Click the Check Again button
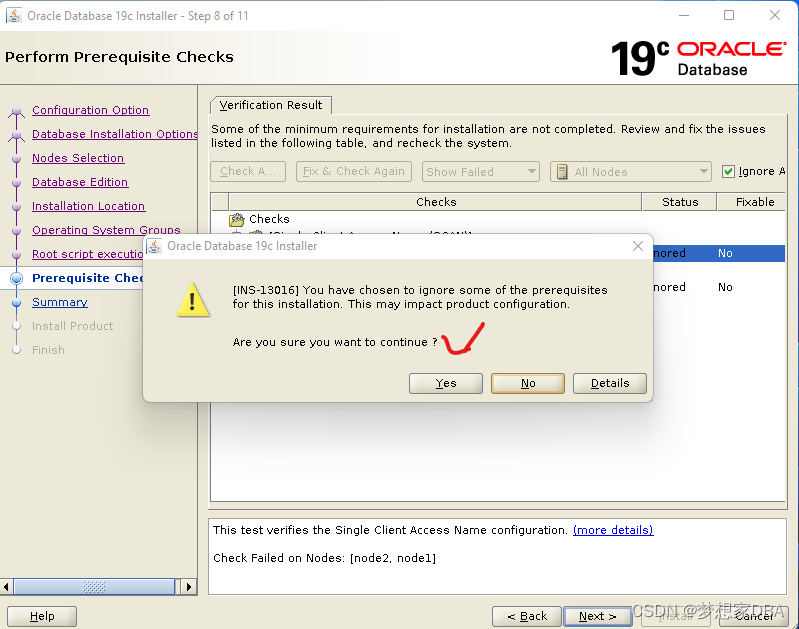This screenshot has height=629, width=799. 248,171
